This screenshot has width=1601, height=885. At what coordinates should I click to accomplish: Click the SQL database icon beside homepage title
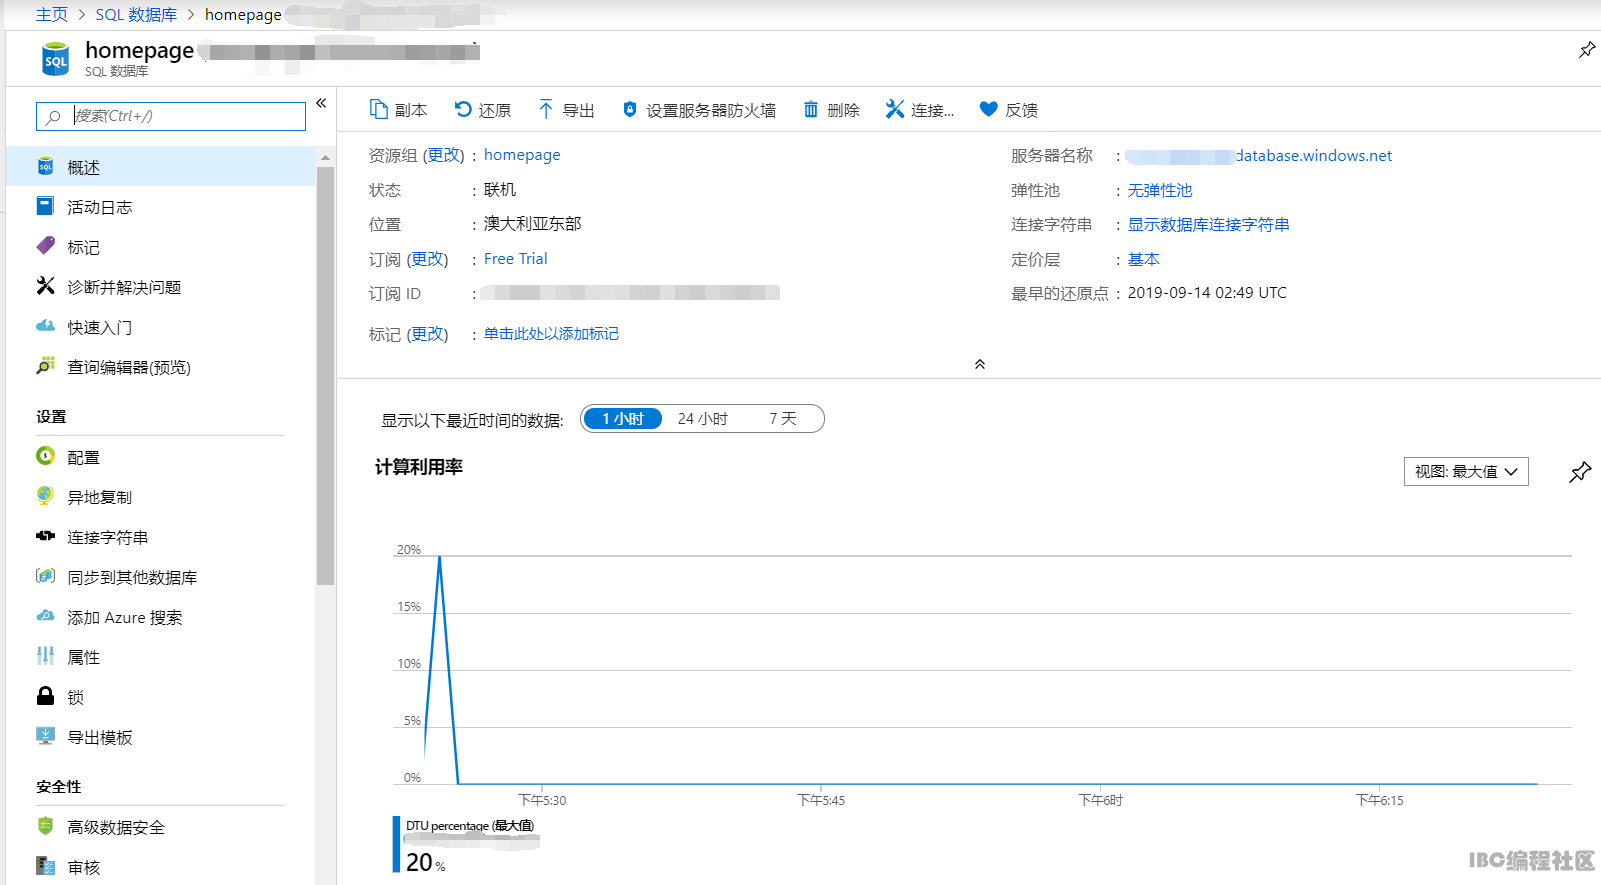coord(56,59)
